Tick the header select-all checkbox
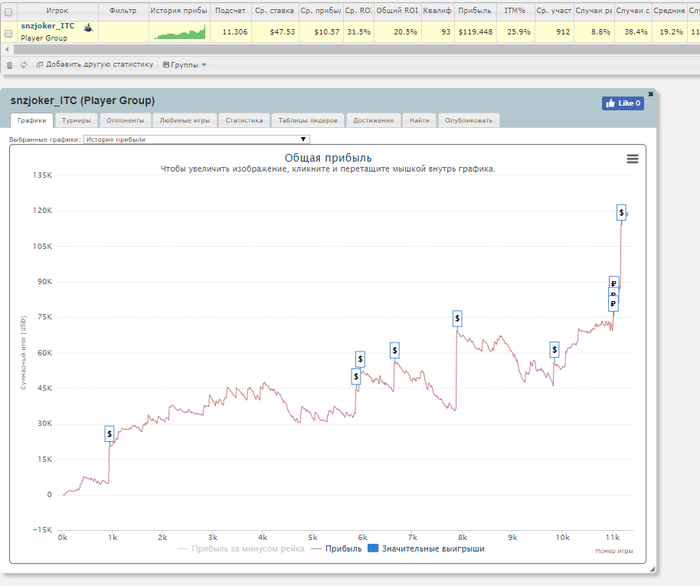This screenshot has height=586, width=700. [x=8, y=12]
